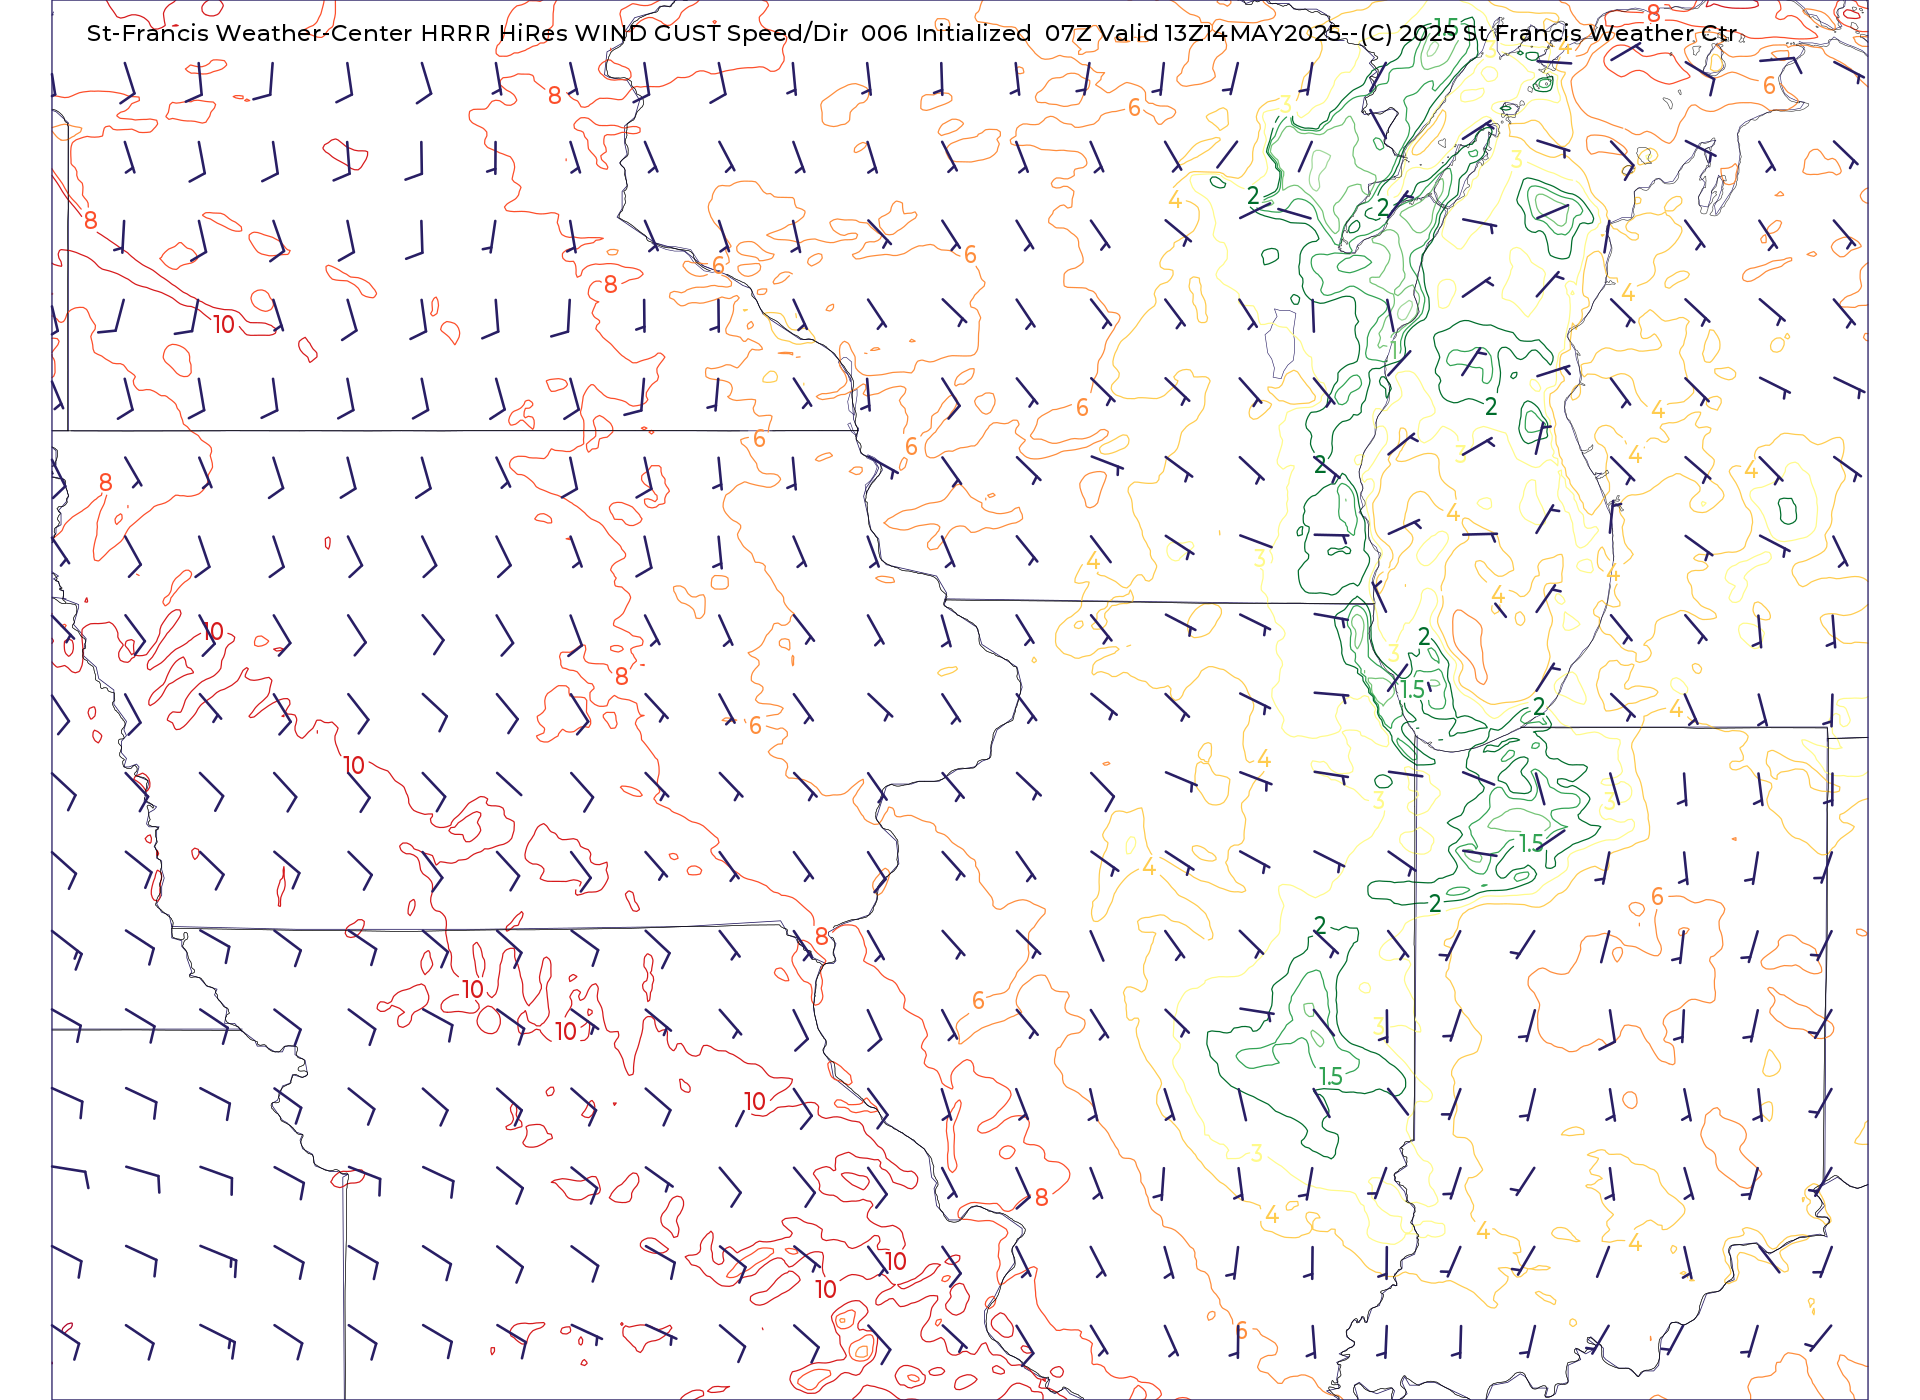Click the 'St-Francis Weather-Center' title text
The width and height of the screenshot is (1920, 1400).
coord(249,33)
